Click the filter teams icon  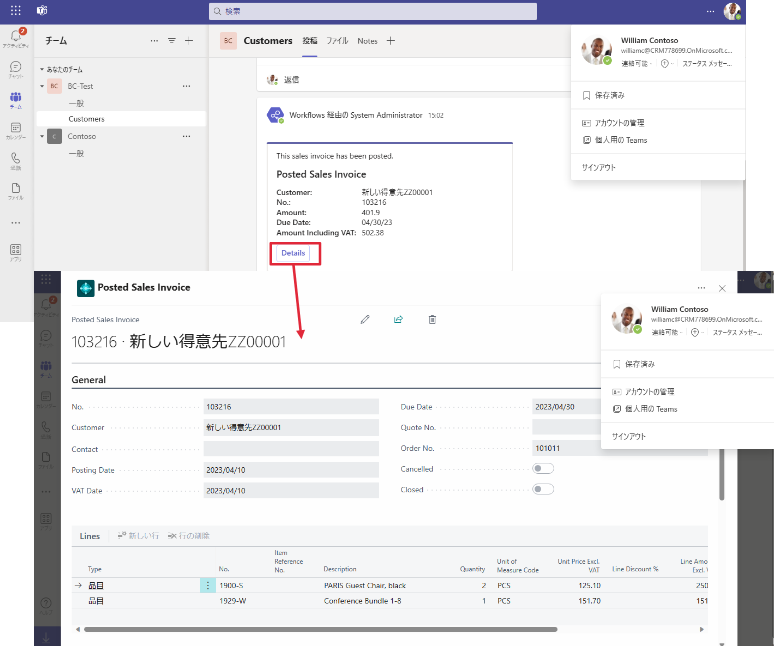172,40
